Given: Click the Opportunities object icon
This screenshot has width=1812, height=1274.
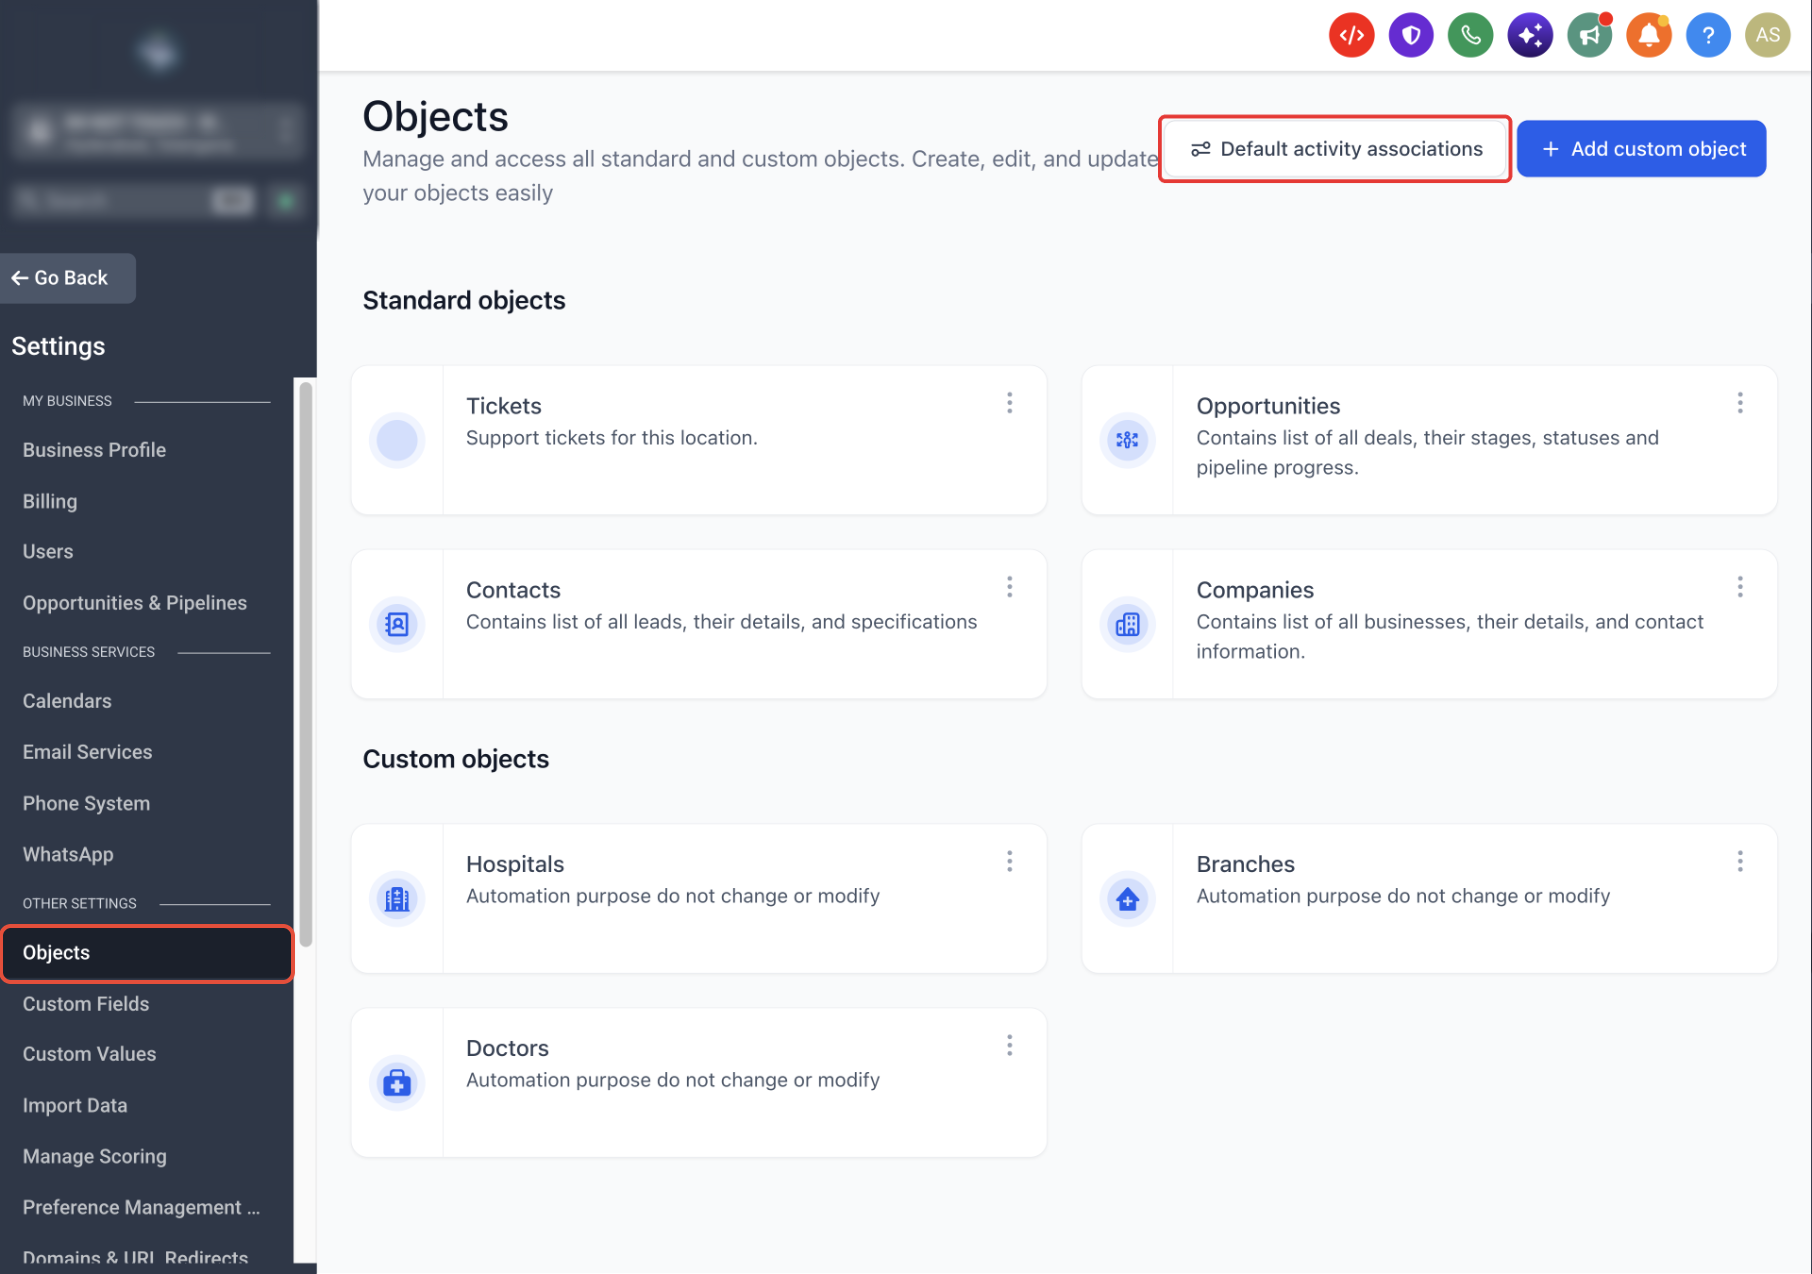Looking at the screenshot, I should [1127, 440].
